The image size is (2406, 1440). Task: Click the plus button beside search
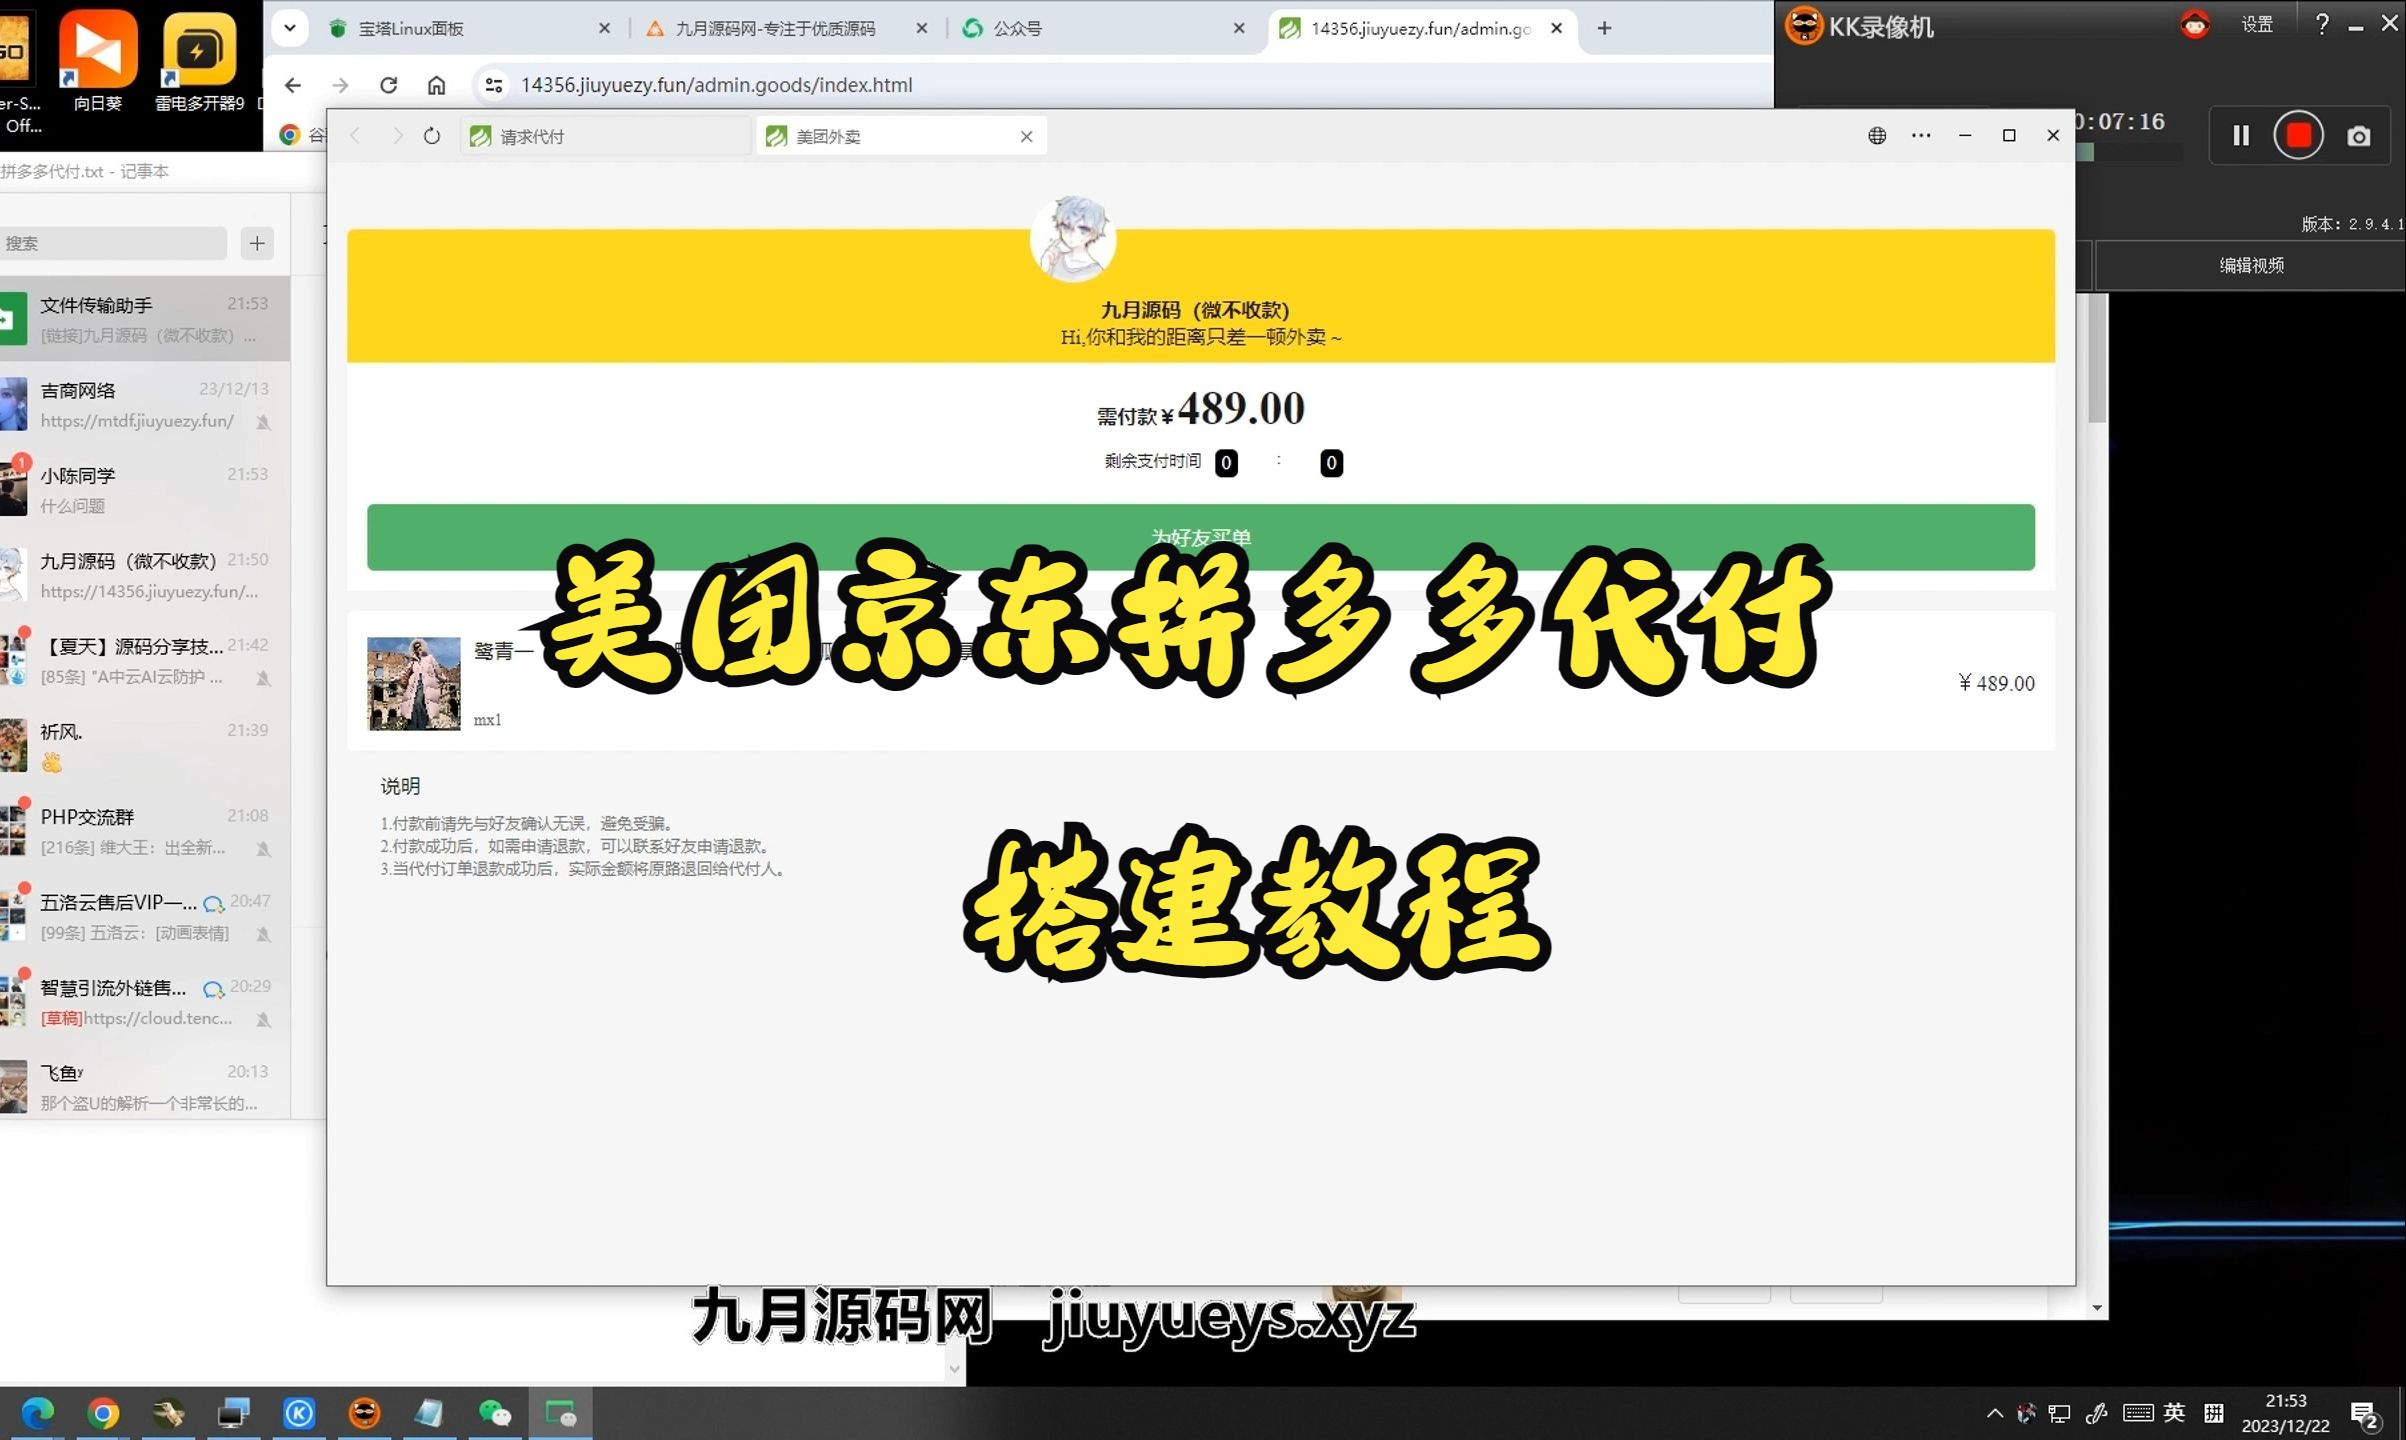(257, 243)
